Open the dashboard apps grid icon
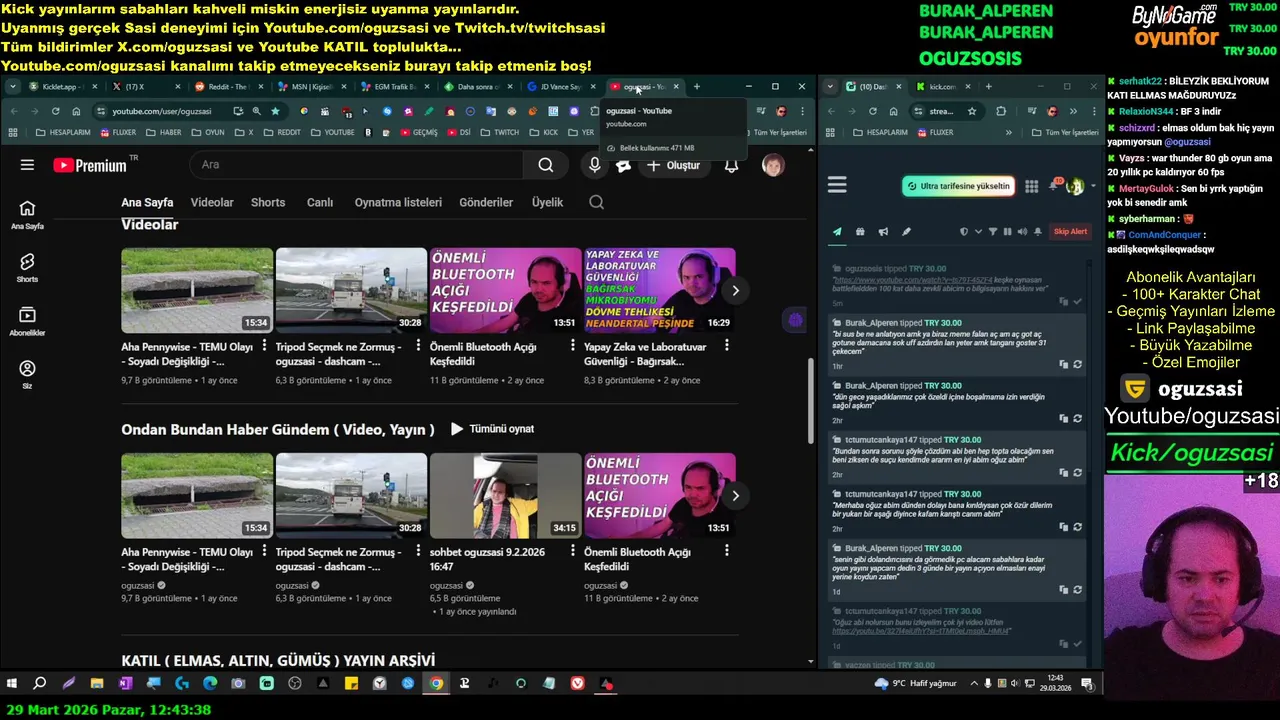 (x=1031, y=186)
